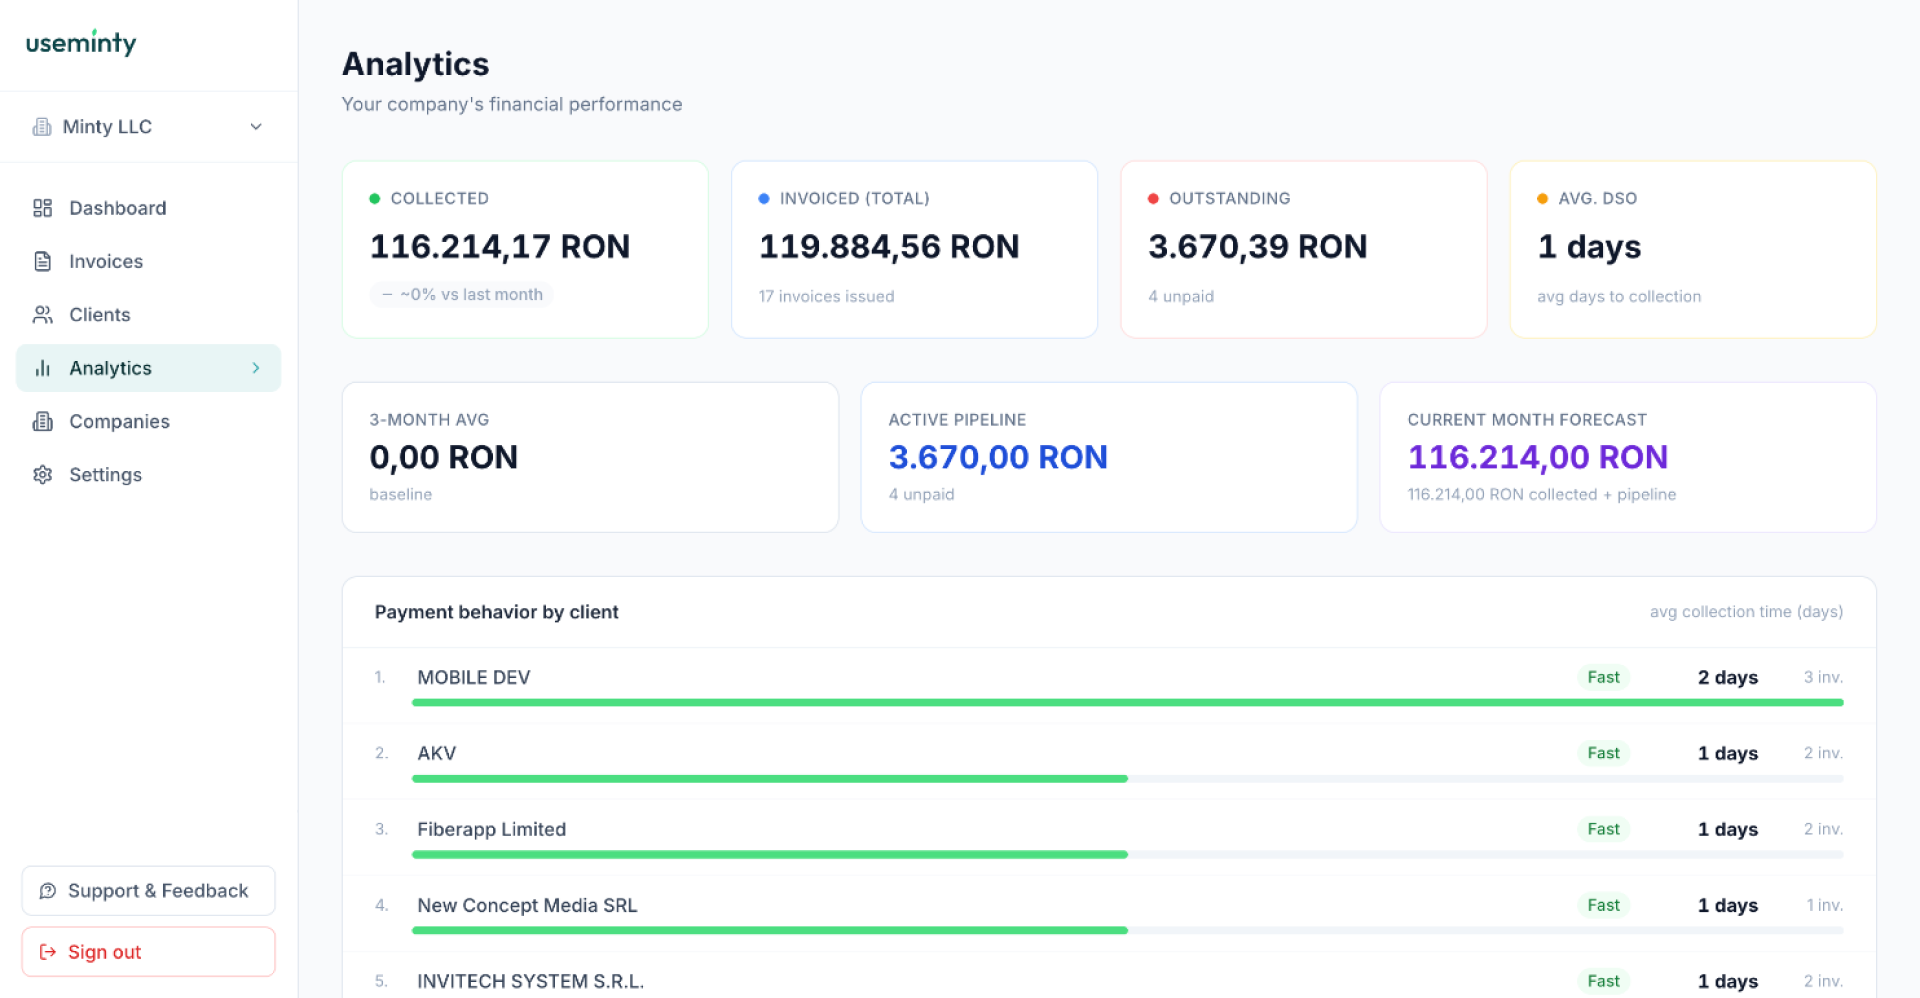
Task: Click the building icon beside Minty LLC
Action: pos(42,127)
